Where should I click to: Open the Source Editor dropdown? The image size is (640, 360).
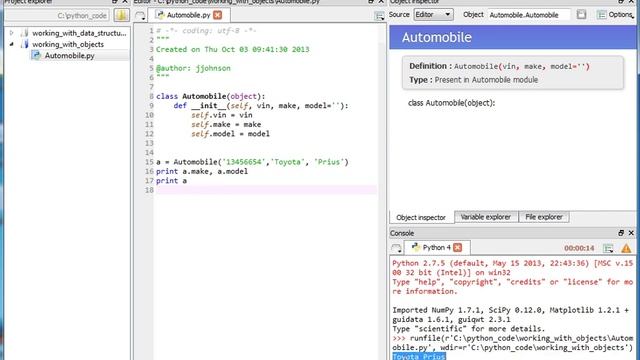click(433, 15)
